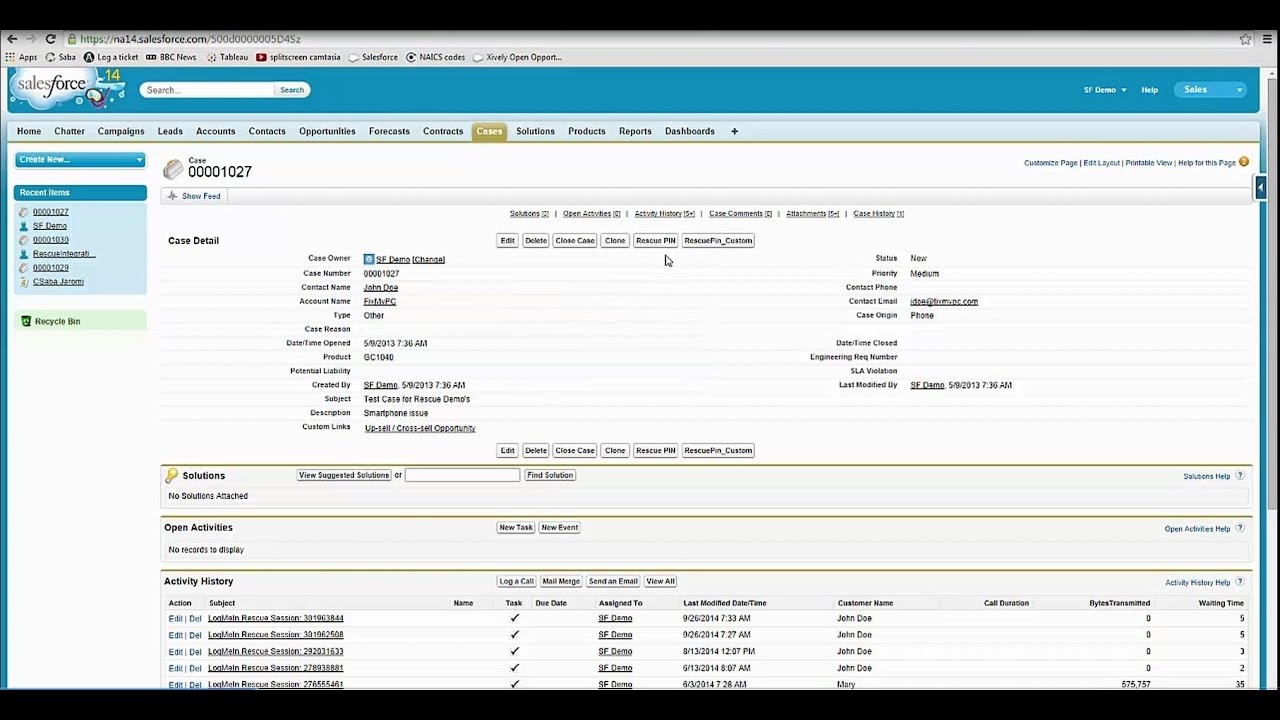Click the top Close Case button
Image resolution: width=1280 pixels, height=720 pixels.
575,240
